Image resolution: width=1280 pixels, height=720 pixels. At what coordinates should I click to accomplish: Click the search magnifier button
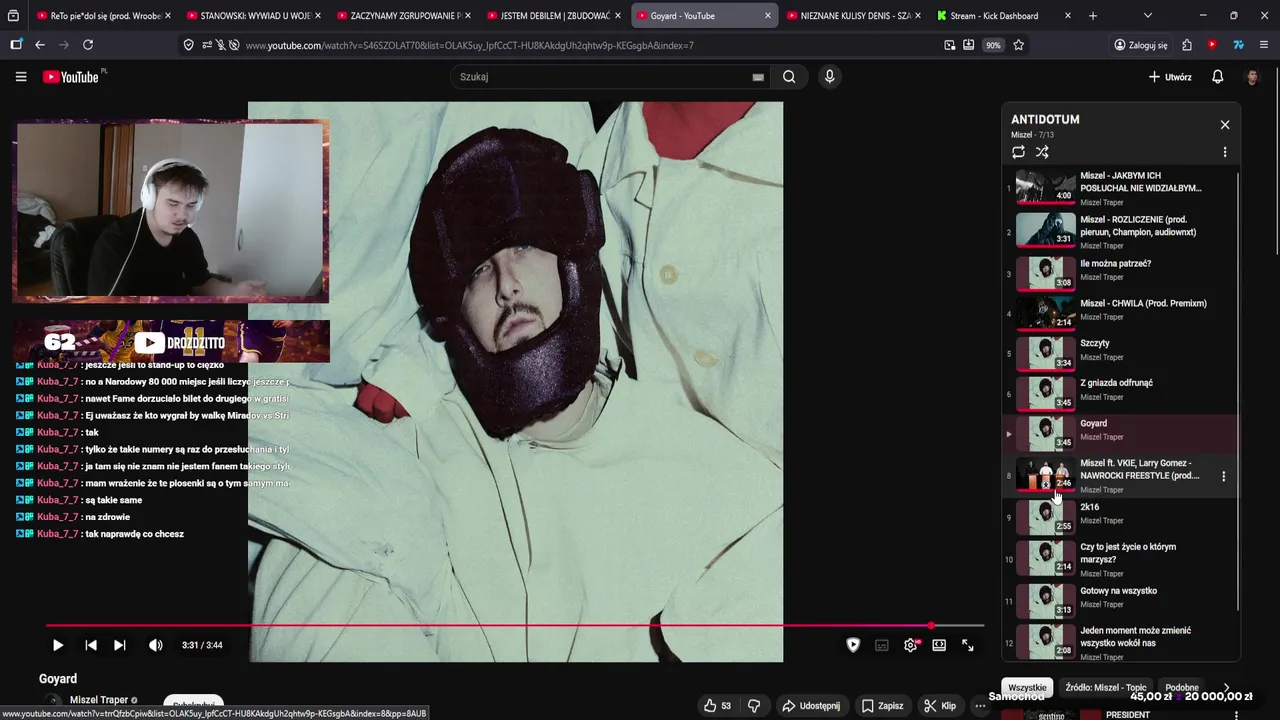789,77
